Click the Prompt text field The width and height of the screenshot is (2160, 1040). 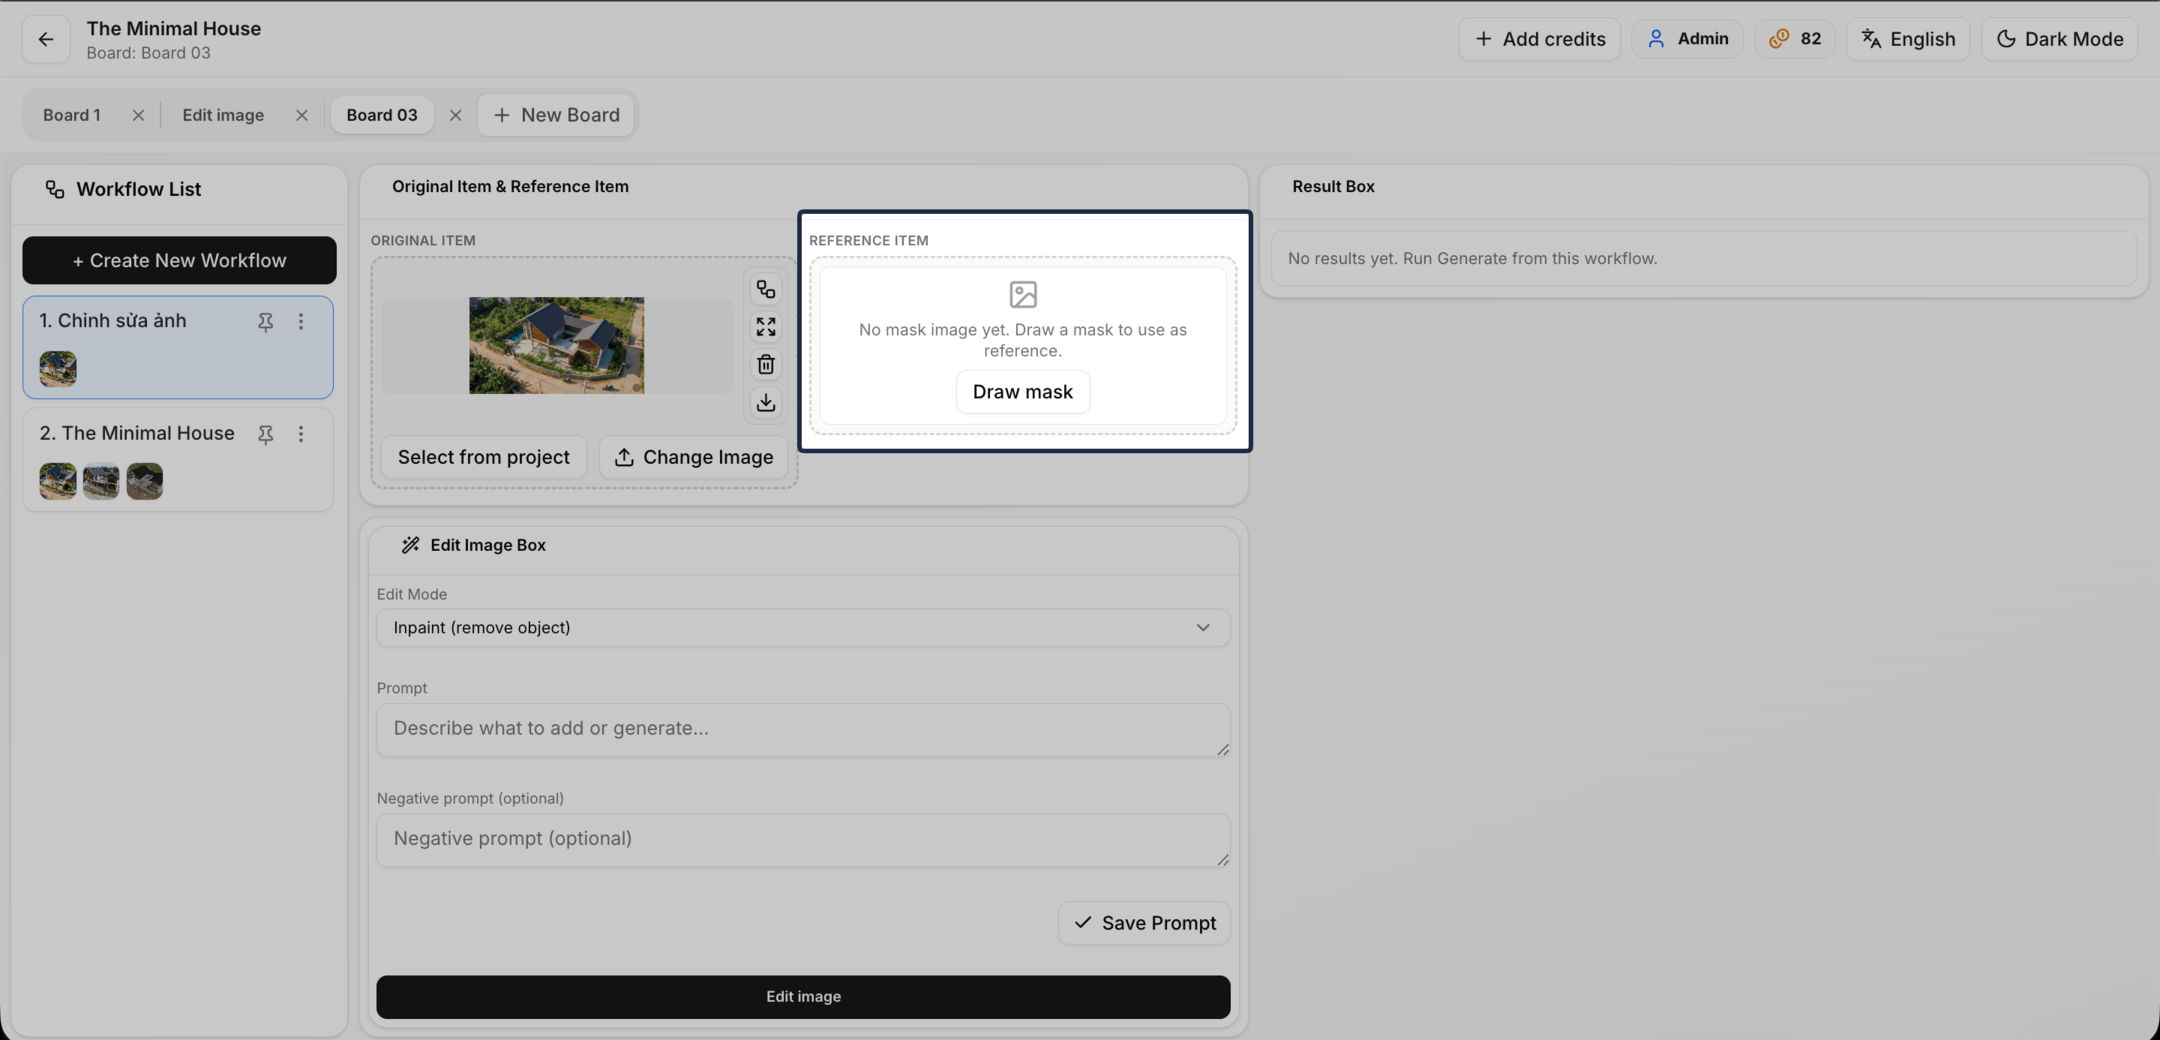802,729
